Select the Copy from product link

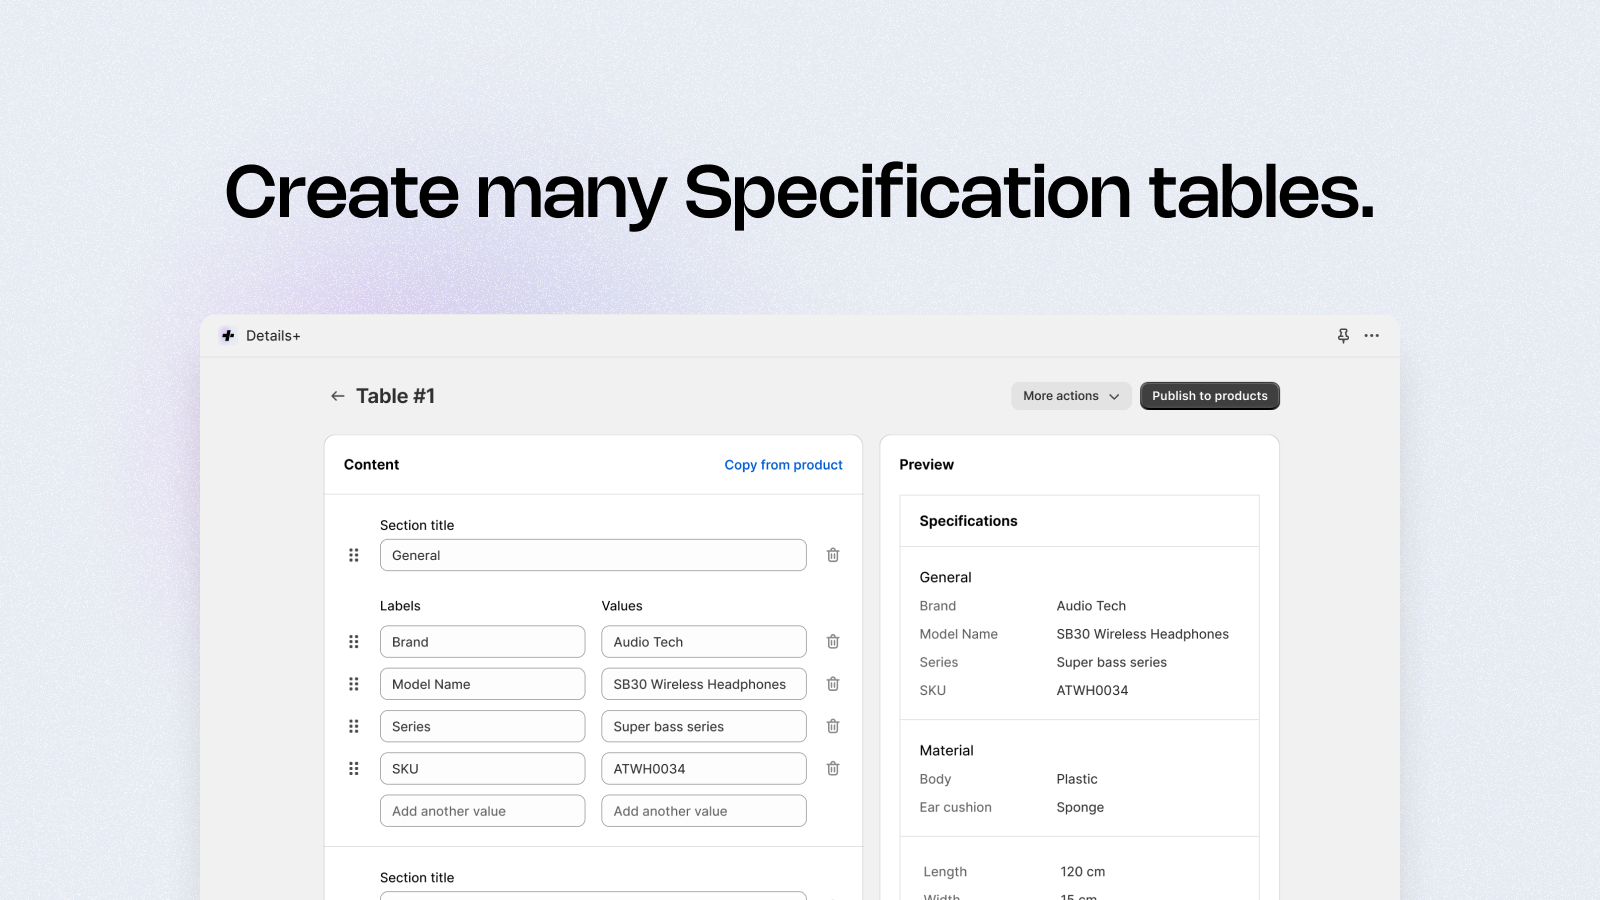click(x=783, y=464)
